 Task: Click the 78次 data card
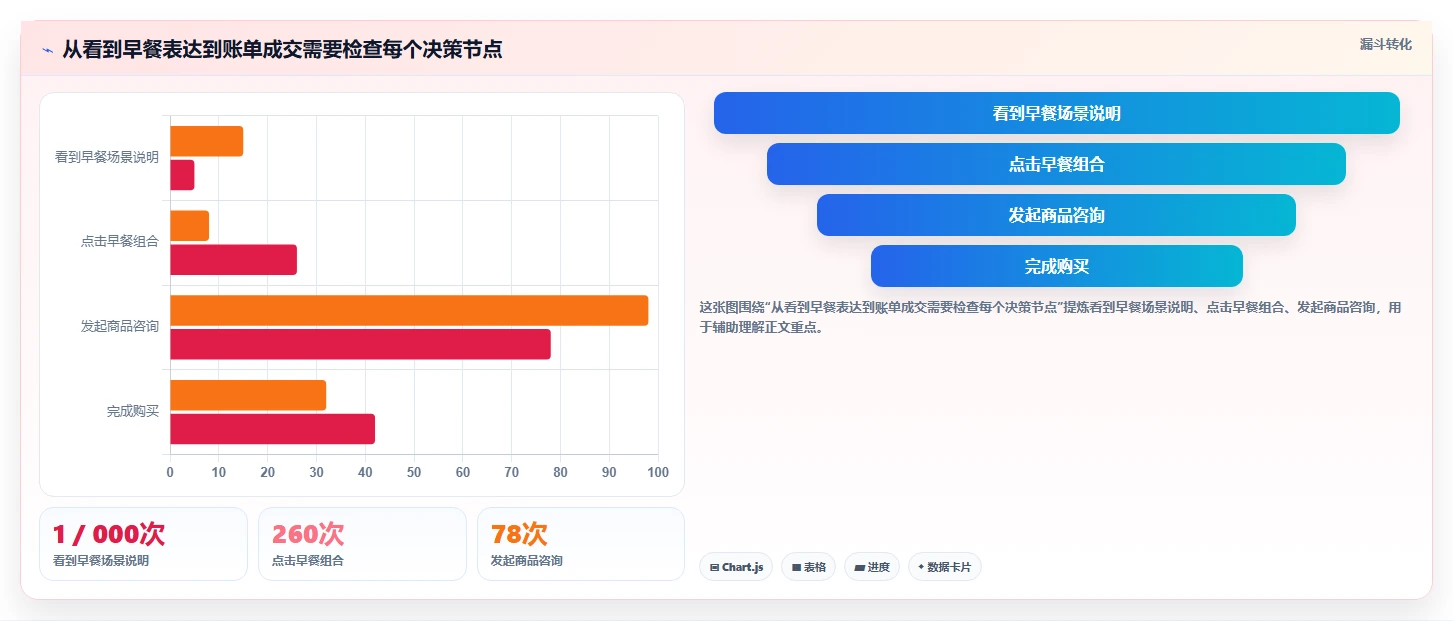(581, 544)
